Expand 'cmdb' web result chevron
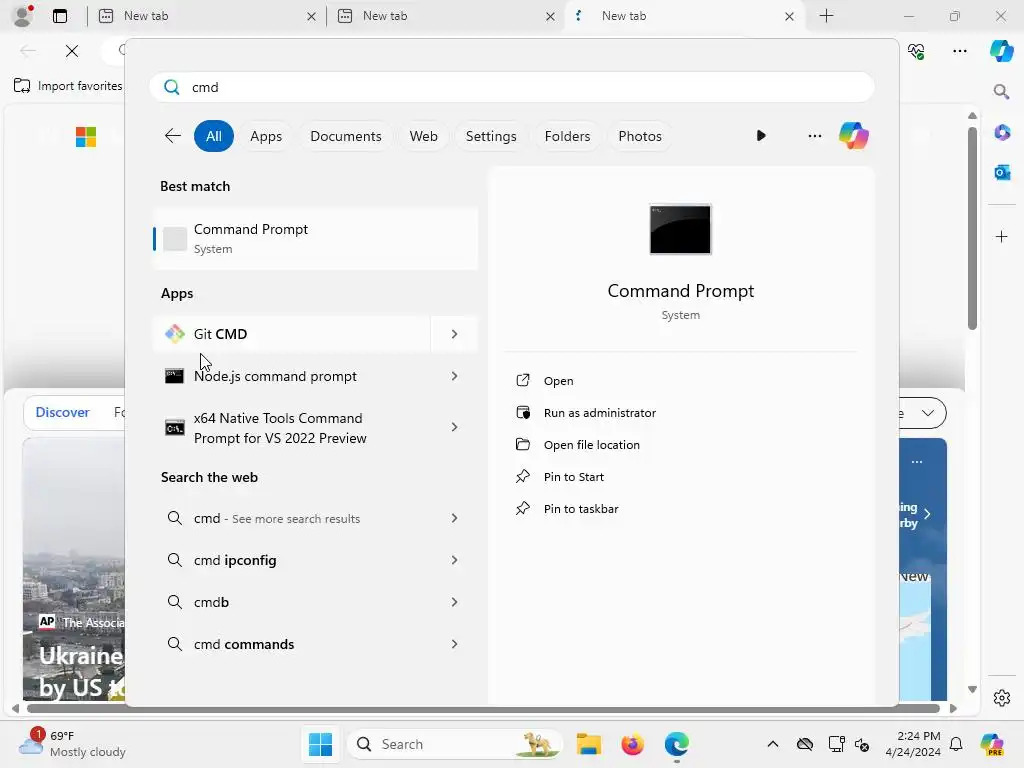This screenshot has width=1024, height=768. [x=455, y=602]
